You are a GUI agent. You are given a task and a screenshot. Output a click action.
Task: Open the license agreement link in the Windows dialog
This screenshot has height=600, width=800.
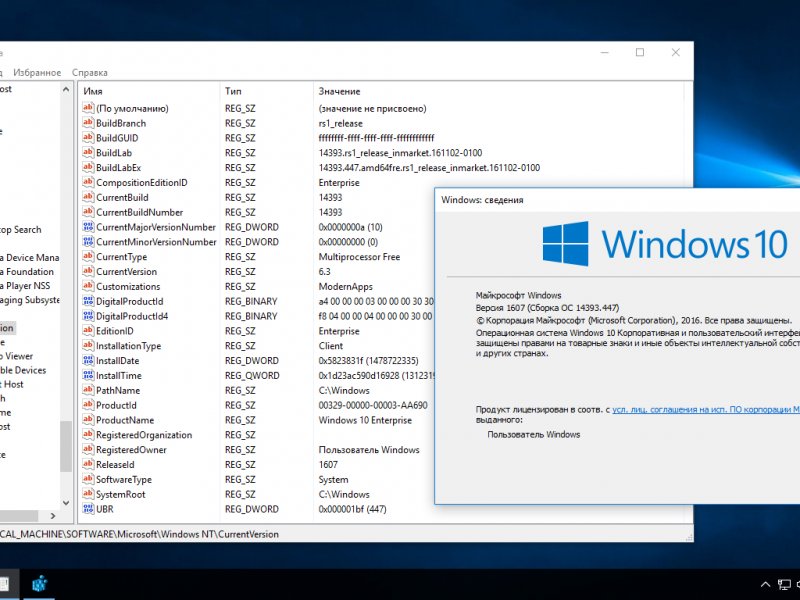(x=706, y=409)
